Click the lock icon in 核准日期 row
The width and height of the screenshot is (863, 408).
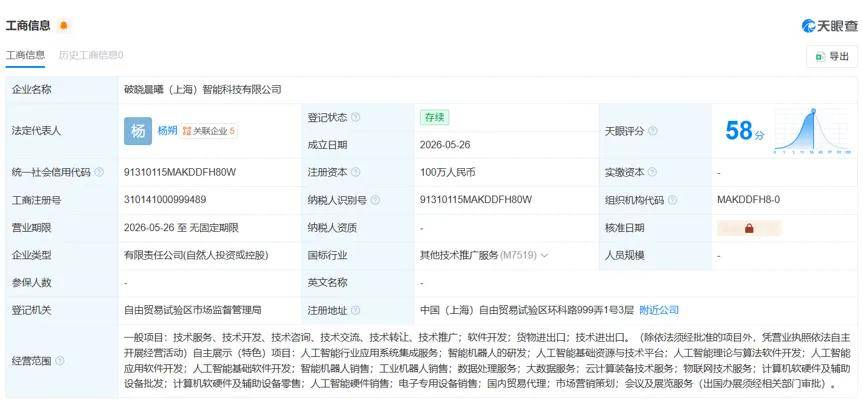click(x=749, y=228)
